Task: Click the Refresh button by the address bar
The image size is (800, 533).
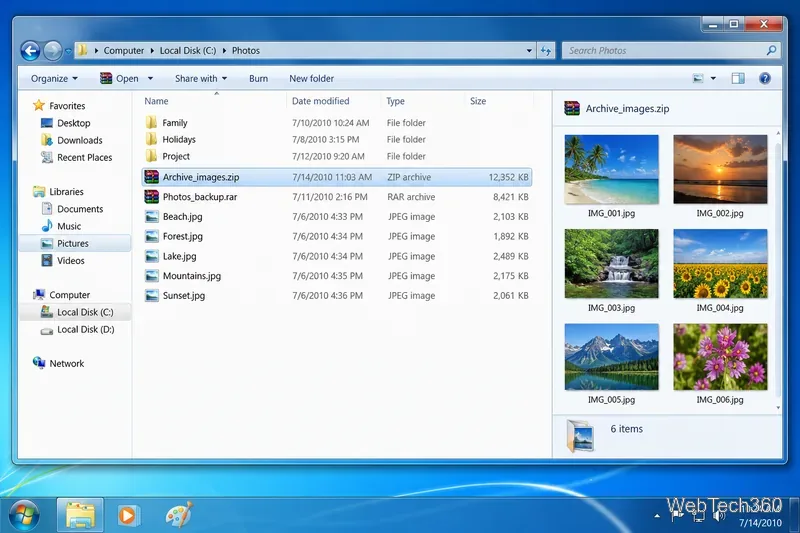Action: tap(546, 50)
